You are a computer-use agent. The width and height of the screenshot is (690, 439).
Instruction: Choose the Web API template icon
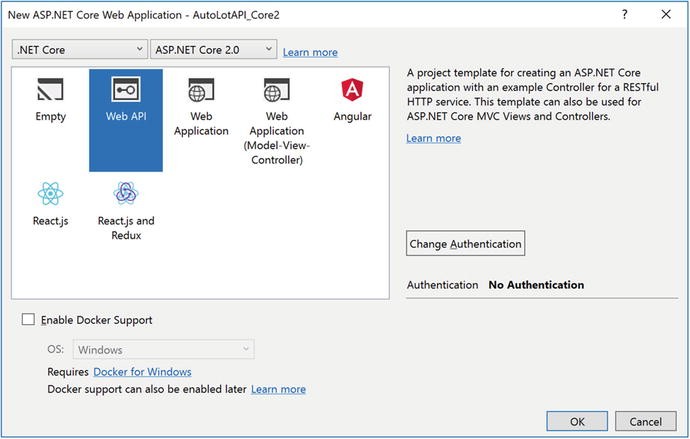point(126,89)
